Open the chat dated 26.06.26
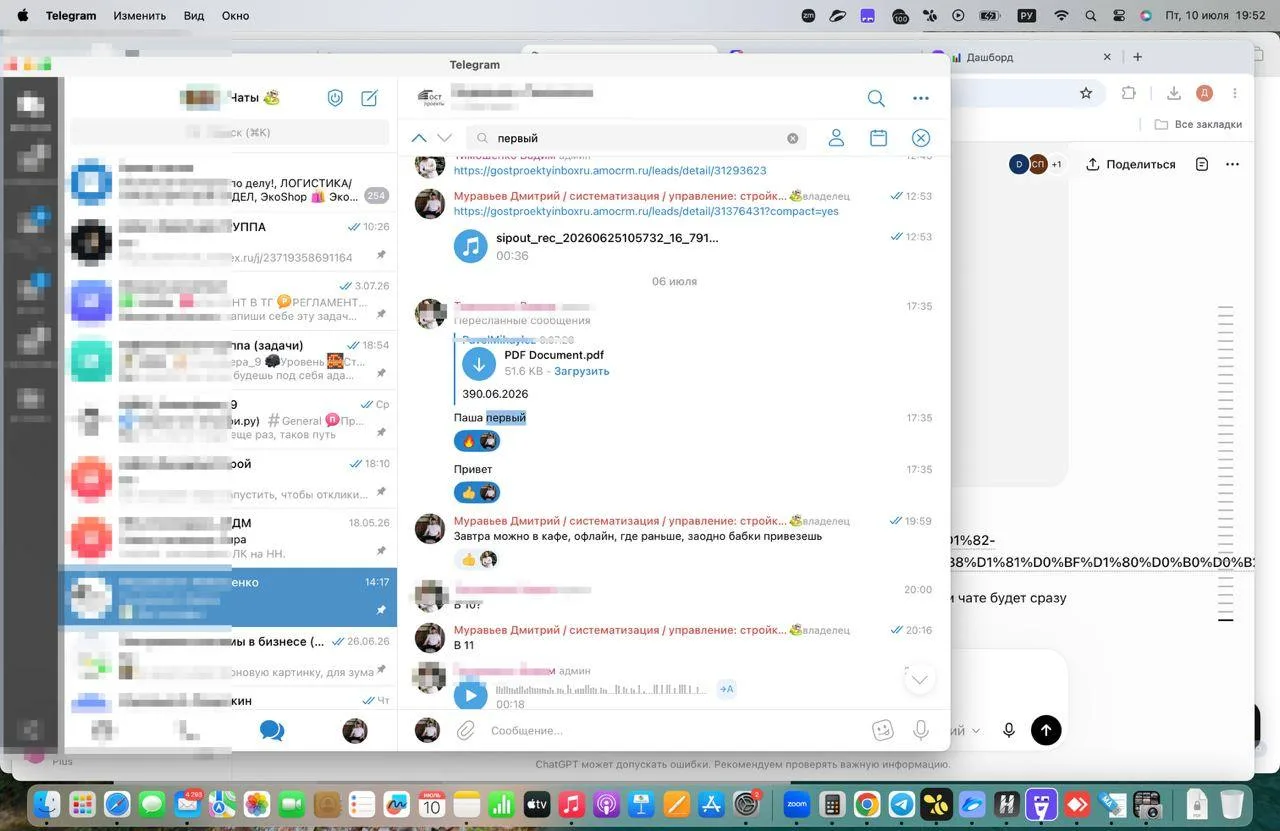Screen dimensions: 1280x831 pos(230,656)
